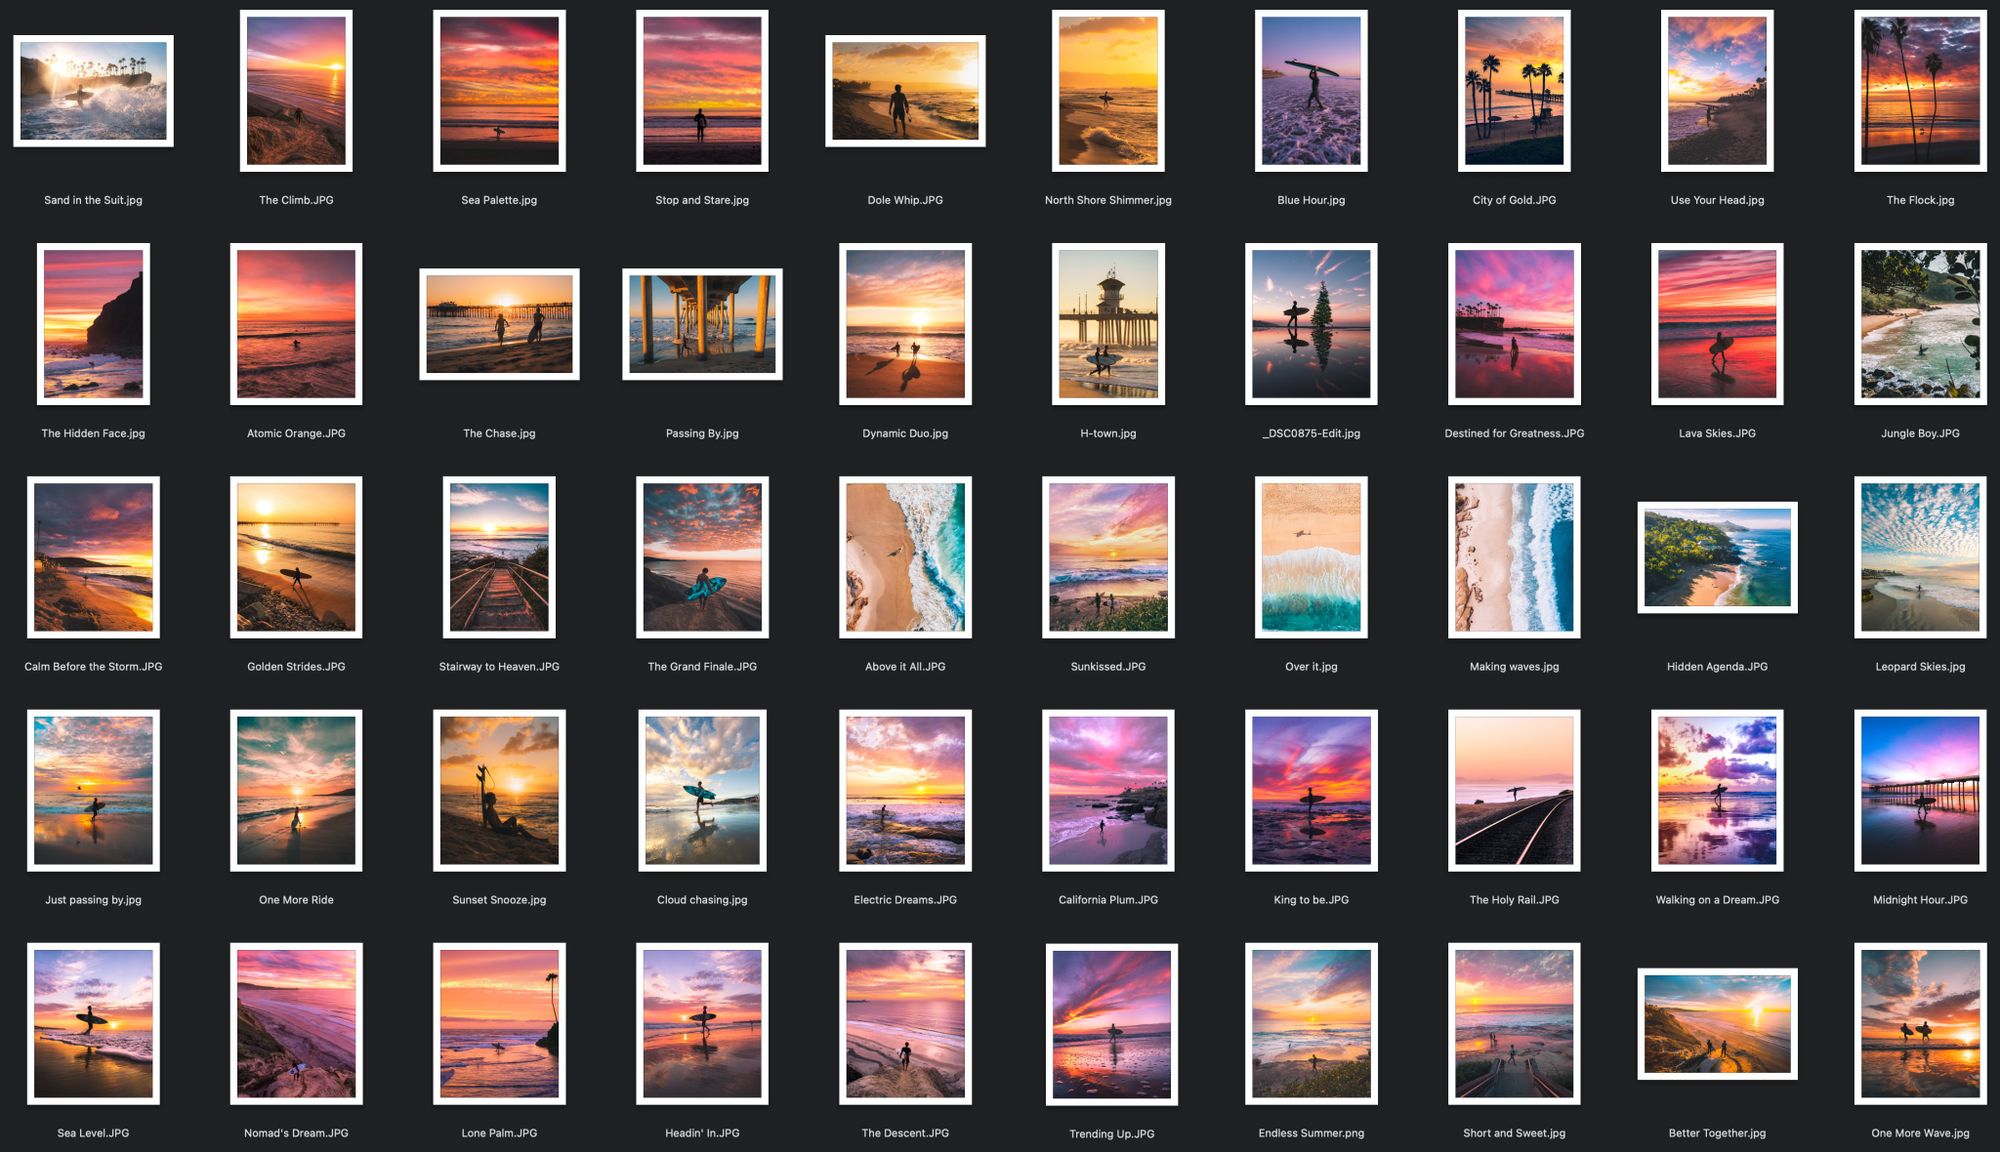
Task: Select the Midnight Hour.JPG pier image
Action: (1920, 790)
